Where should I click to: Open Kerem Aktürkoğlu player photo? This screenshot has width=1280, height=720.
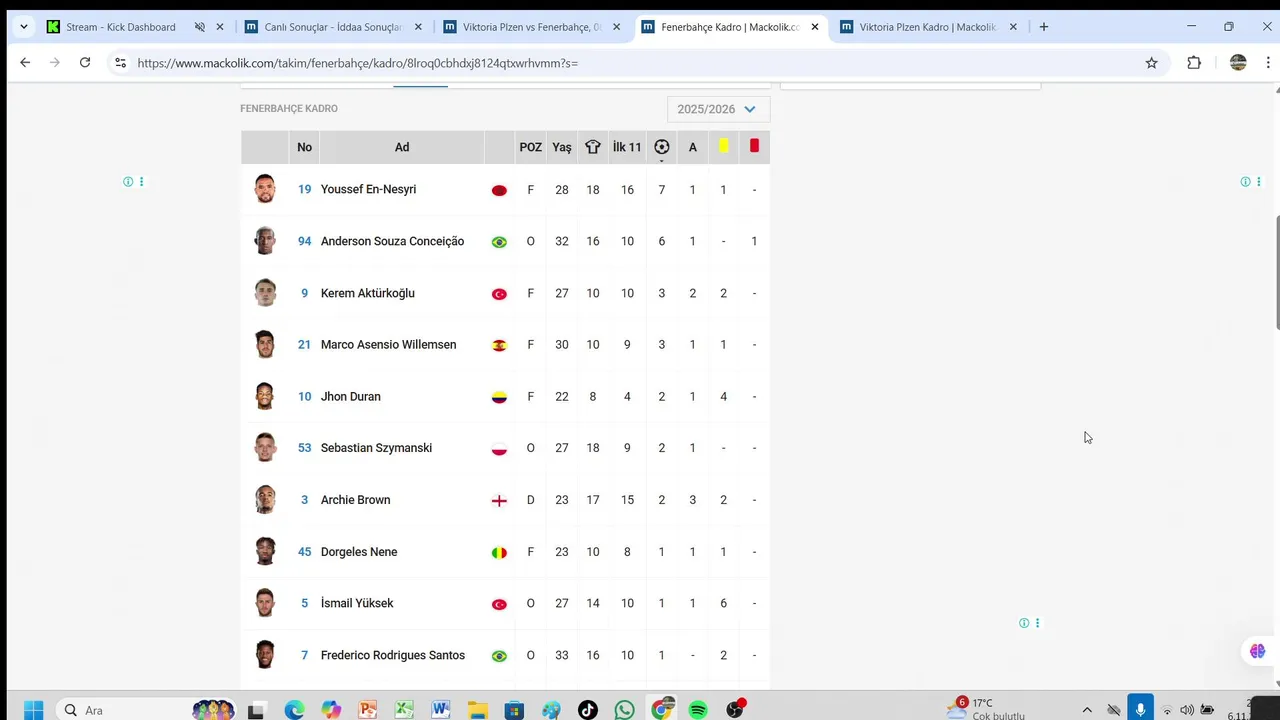click(265, 293)
